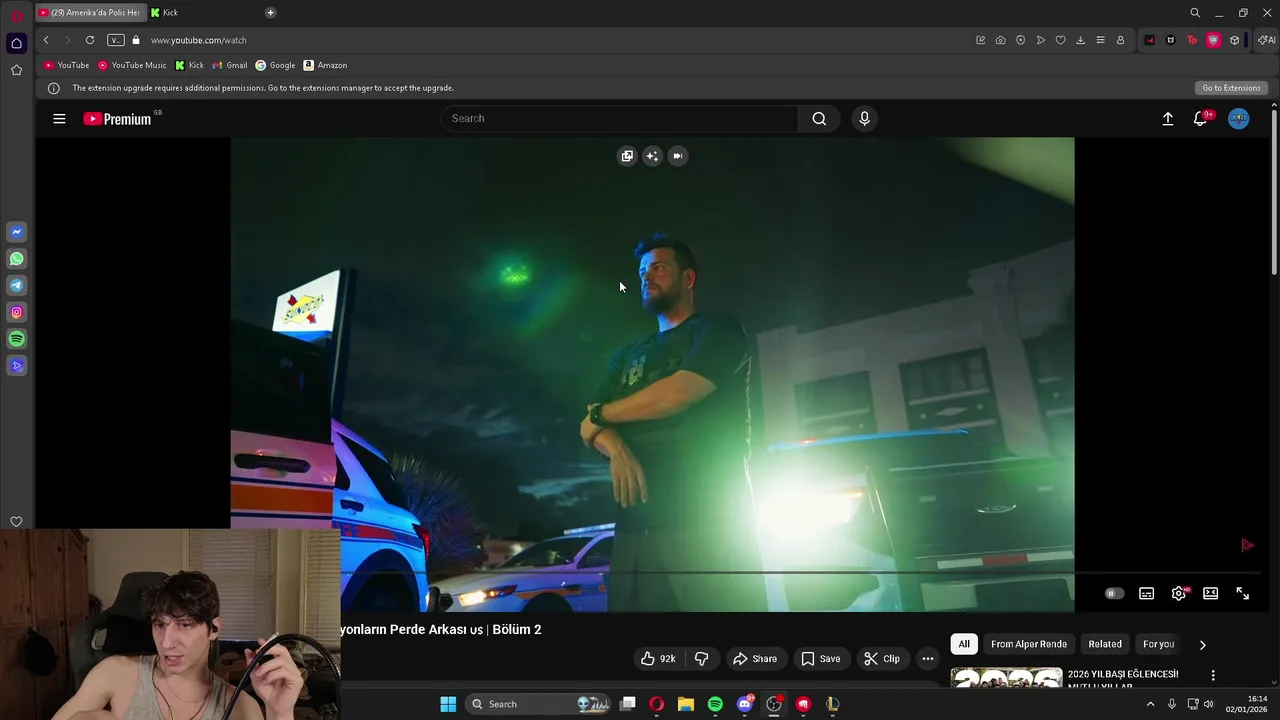Image resolution: width=1280 pixels, height=720 pixels.
Task: Open Spotify from Windows taskbar
Action: 715,704
